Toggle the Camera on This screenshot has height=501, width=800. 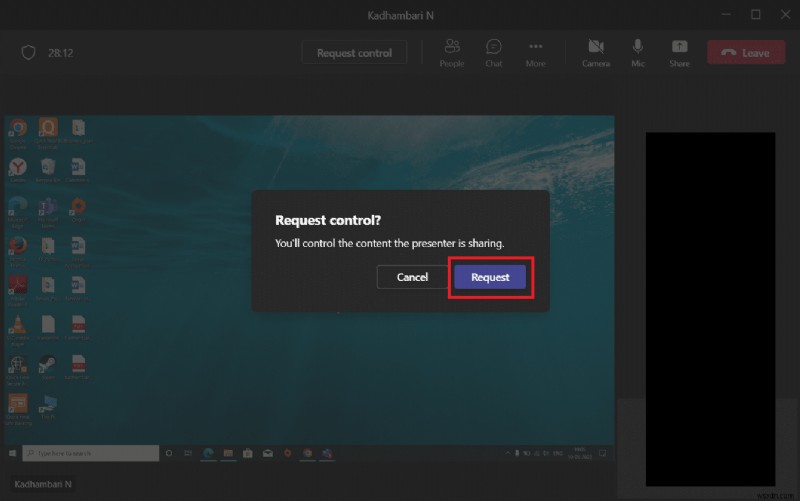click(x=596, y=53)
